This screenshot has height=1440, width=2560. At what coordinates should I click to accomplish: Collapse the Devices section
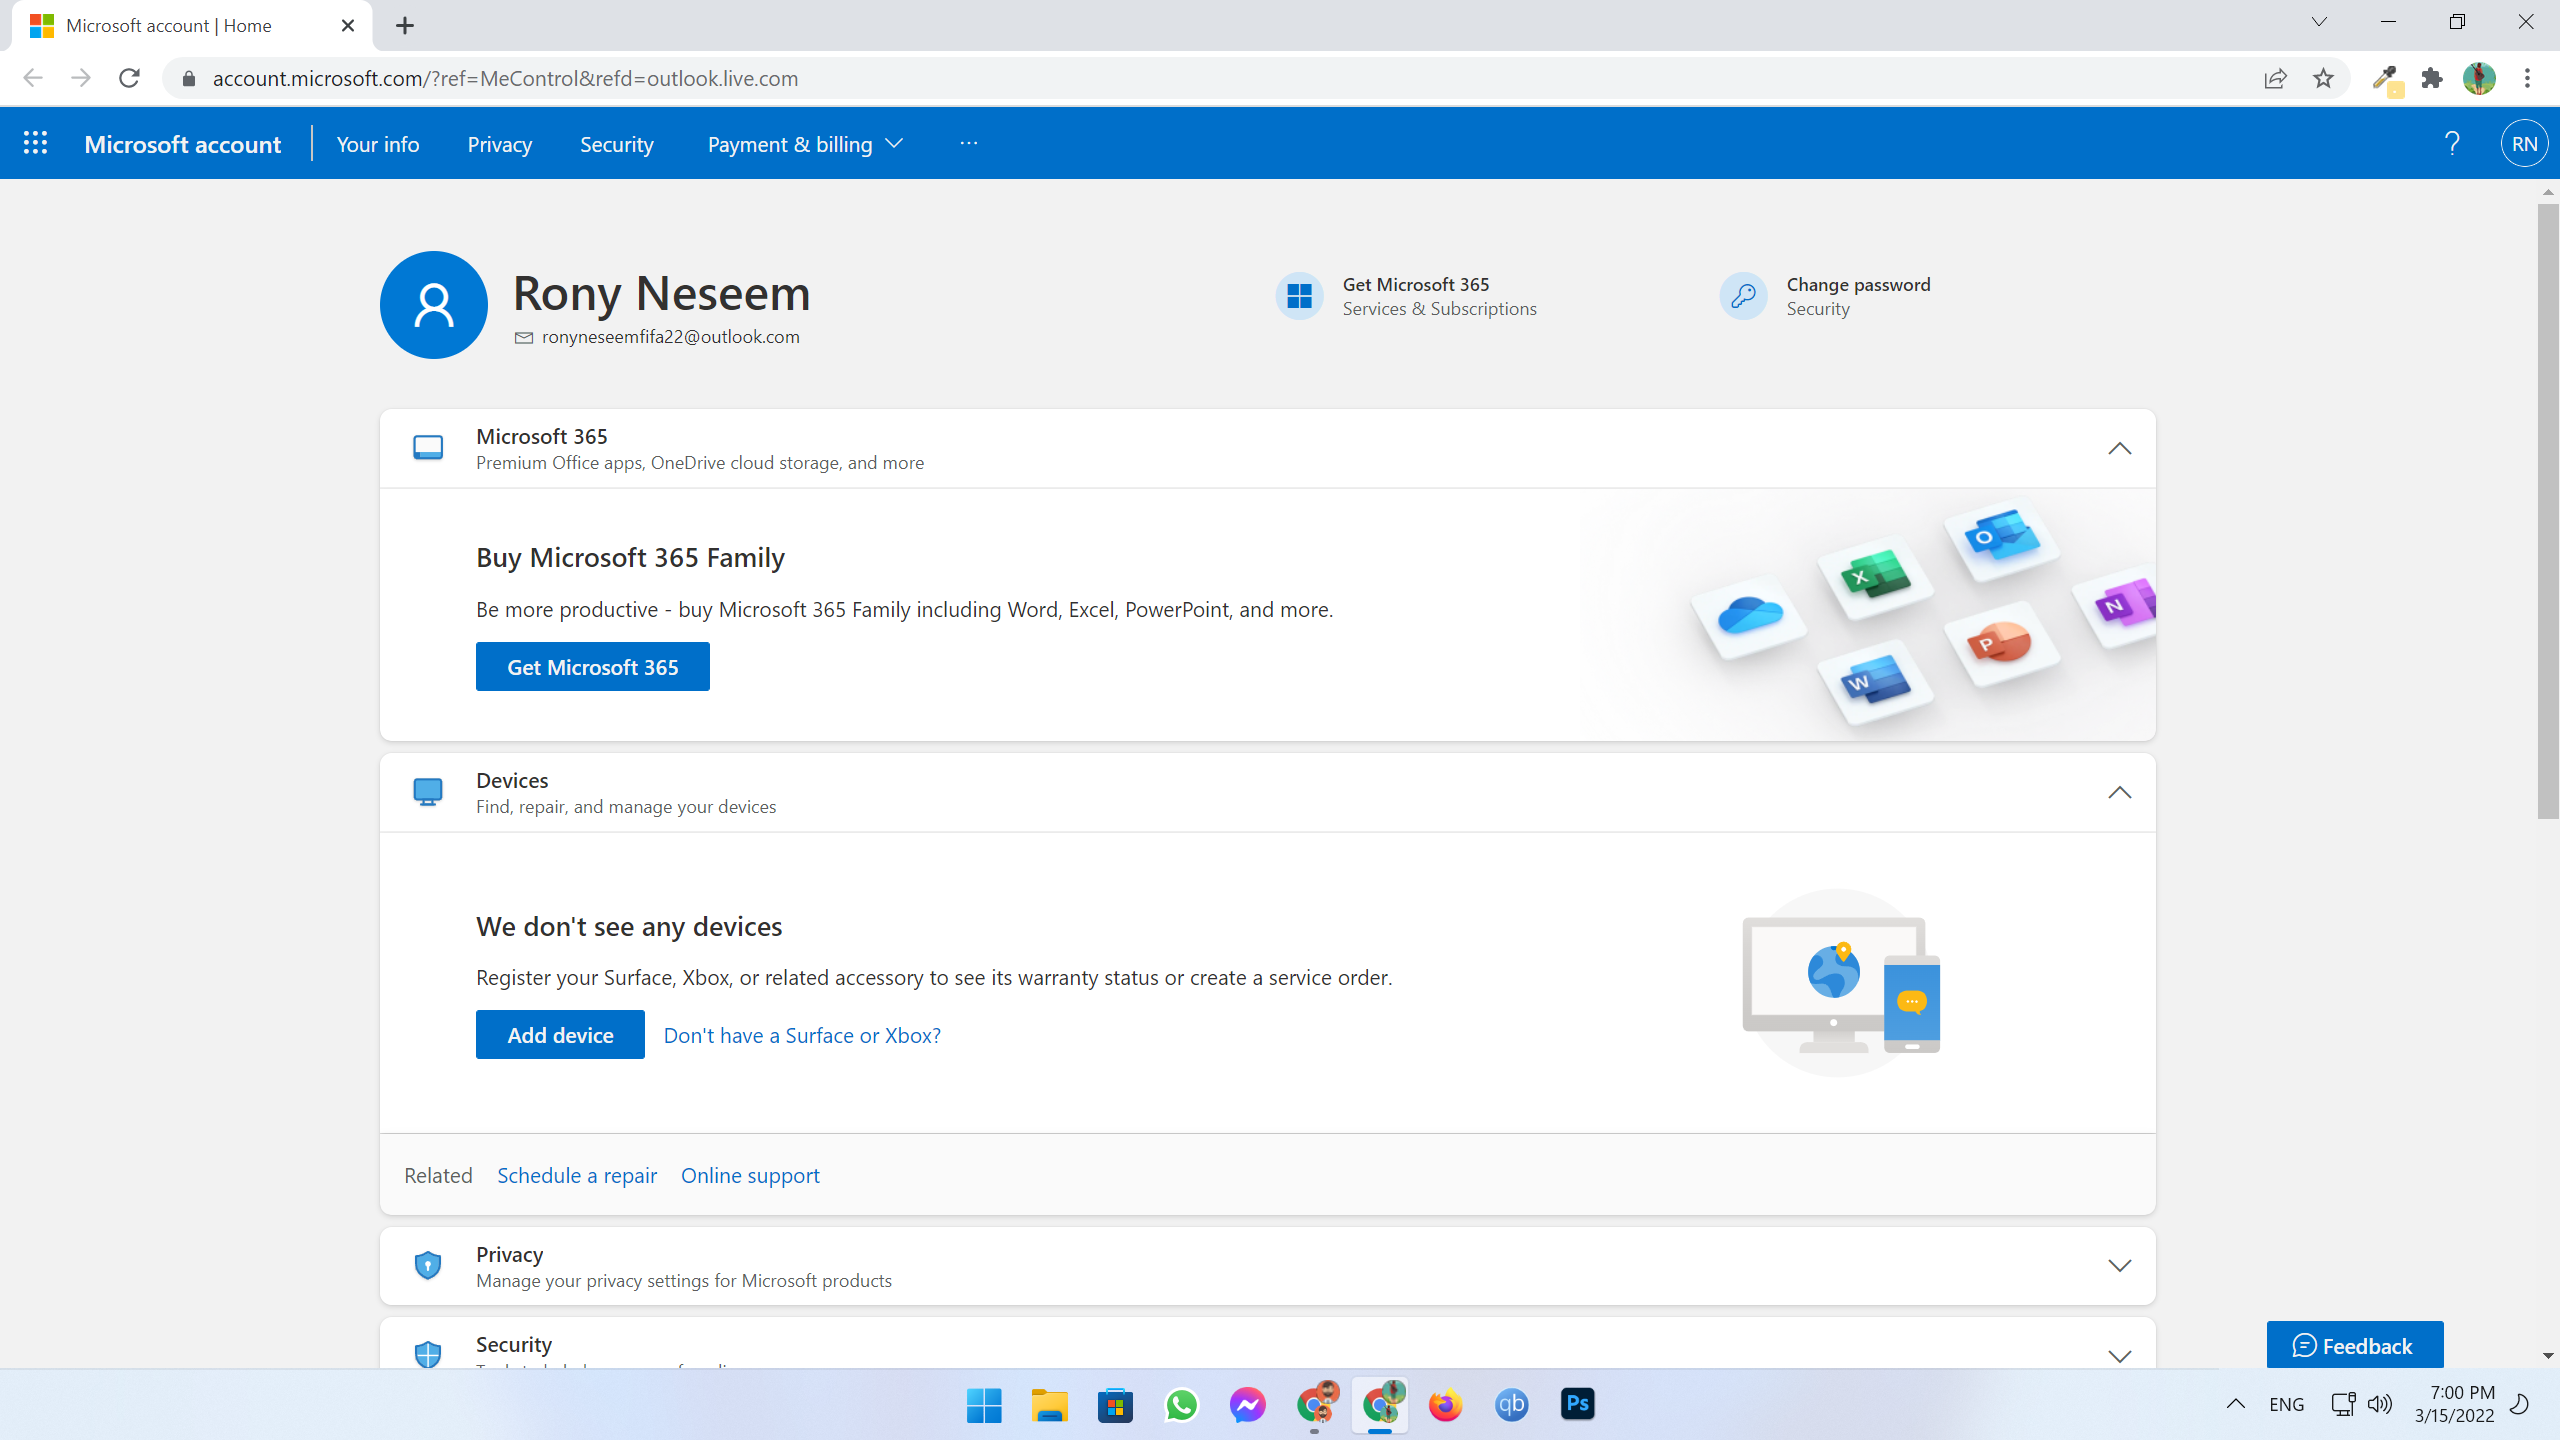(2120, 792)
